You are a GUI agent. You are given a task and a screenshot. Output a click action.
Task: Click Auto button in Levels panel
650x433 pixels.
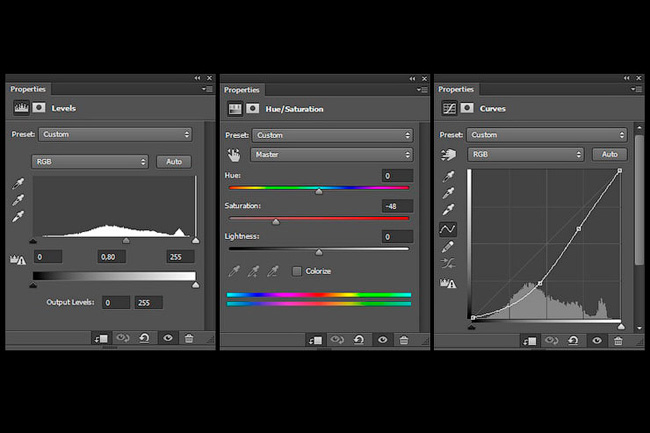[174, 162]
